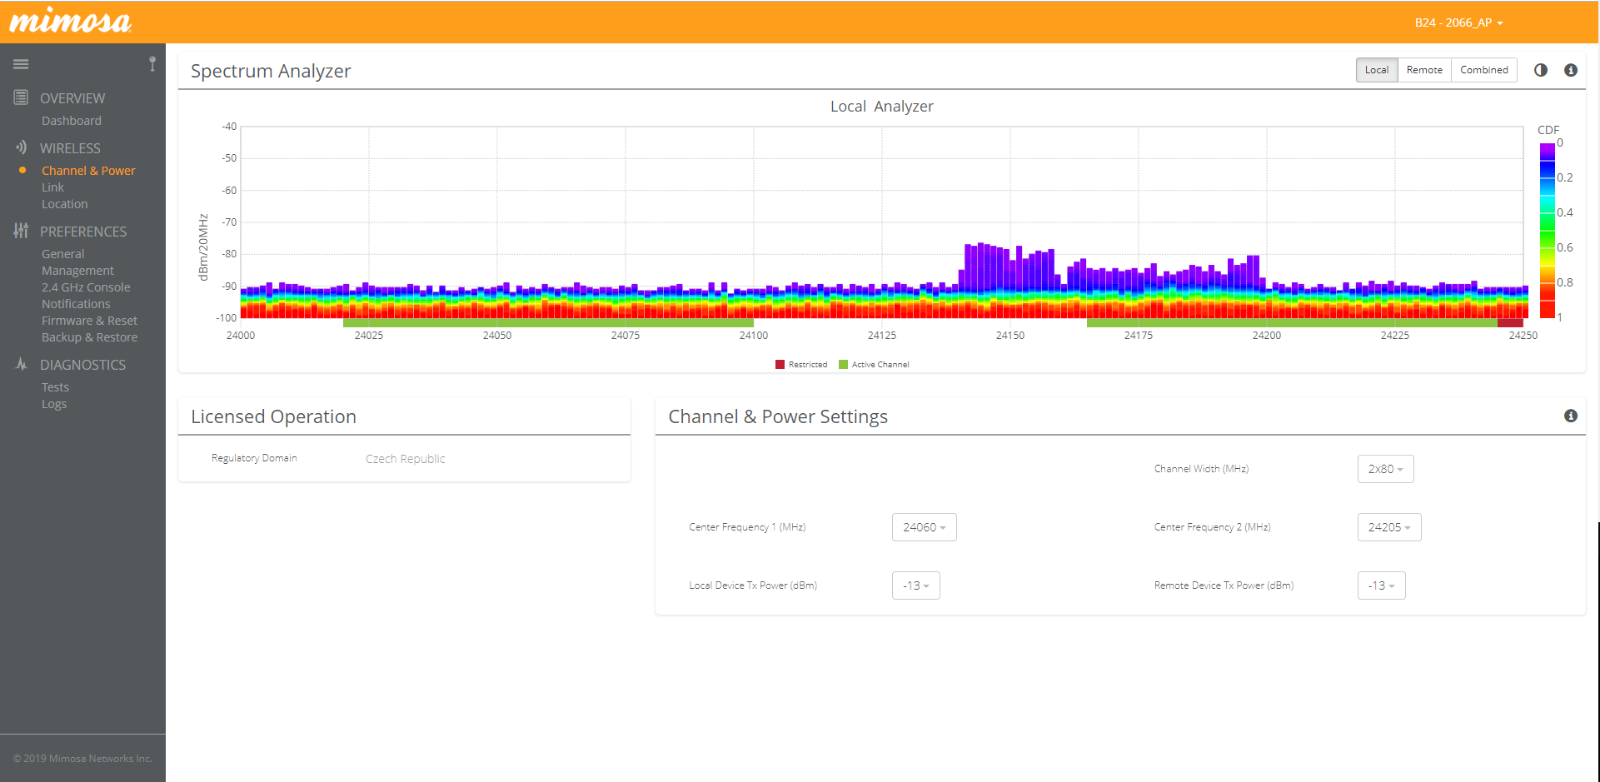This screenshot has height=782, width=1600.
Task: Click the sidebar pin icon
Action: [x=152, y=64]
